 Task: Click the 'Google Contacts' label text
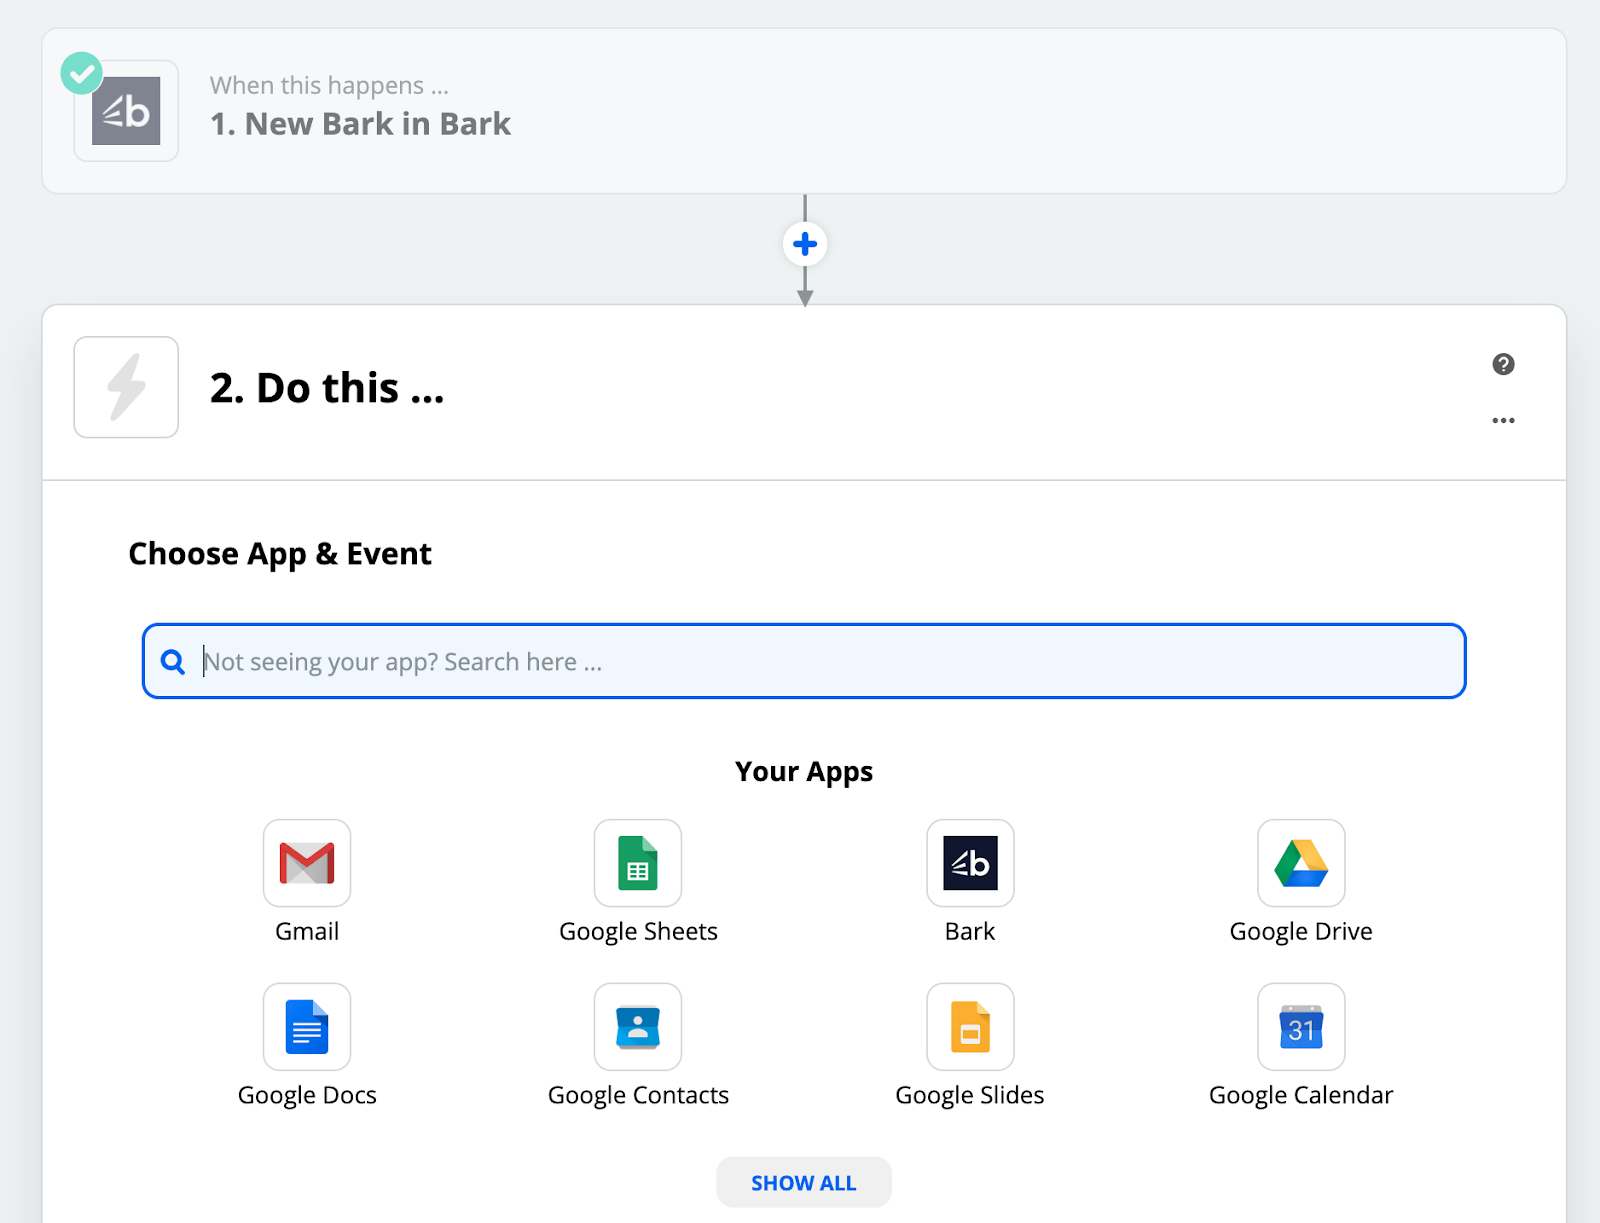click(638, 1096)
